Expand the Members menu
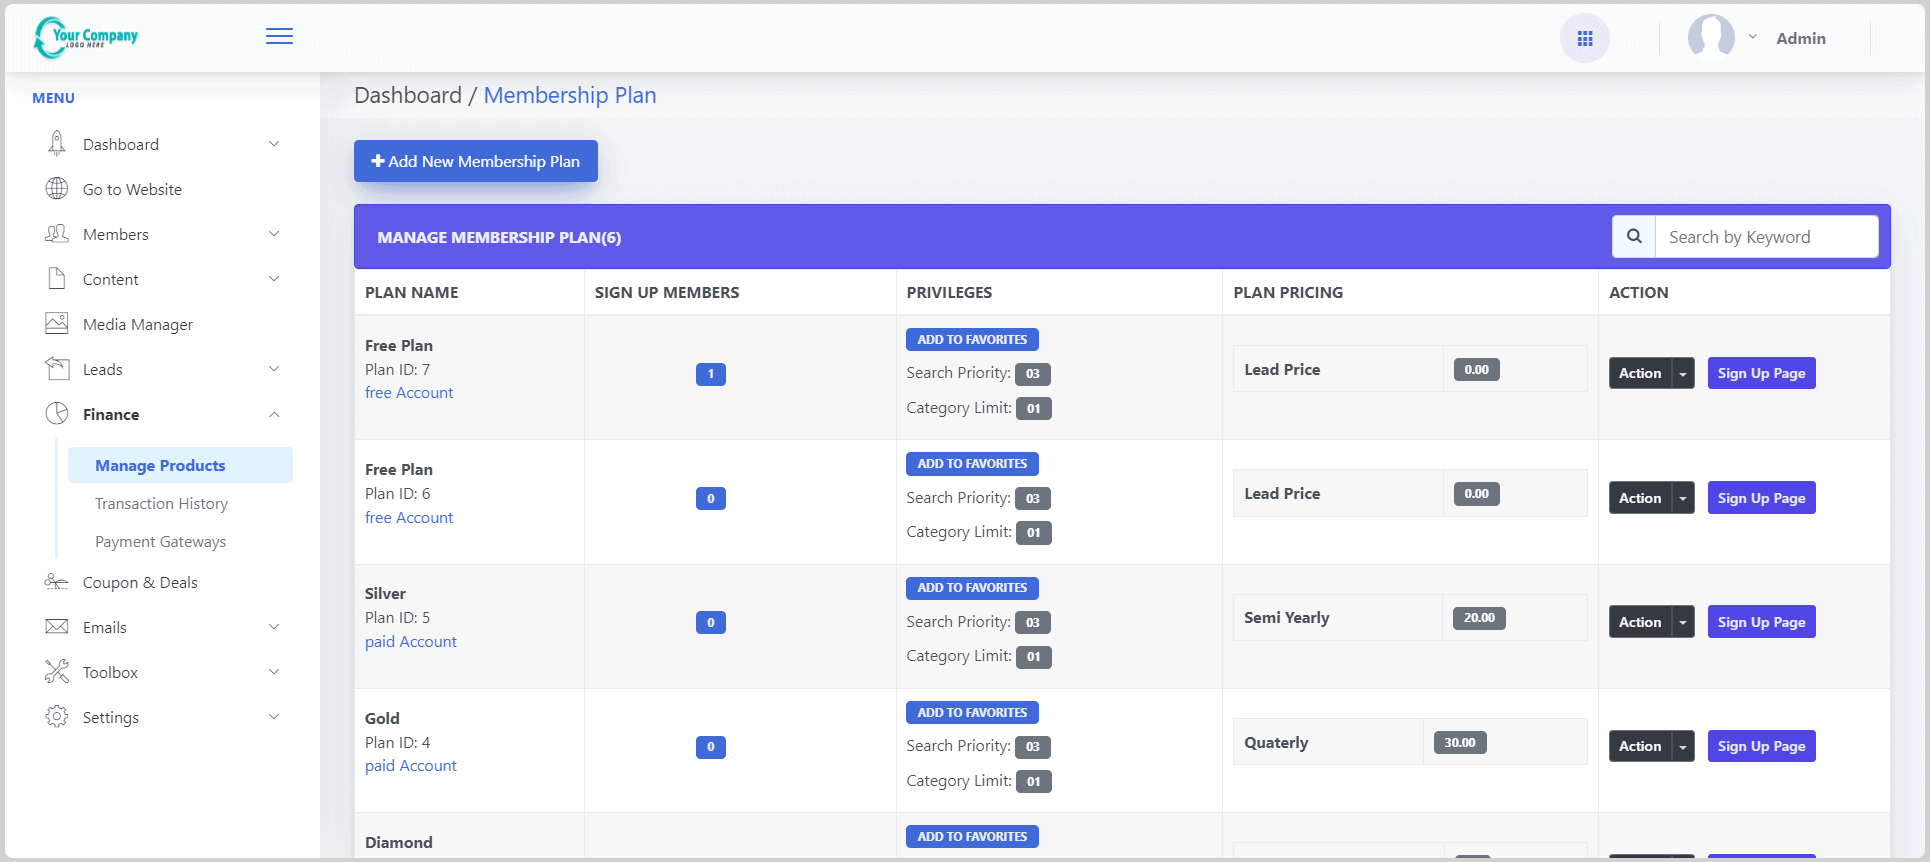 [116, 234]
